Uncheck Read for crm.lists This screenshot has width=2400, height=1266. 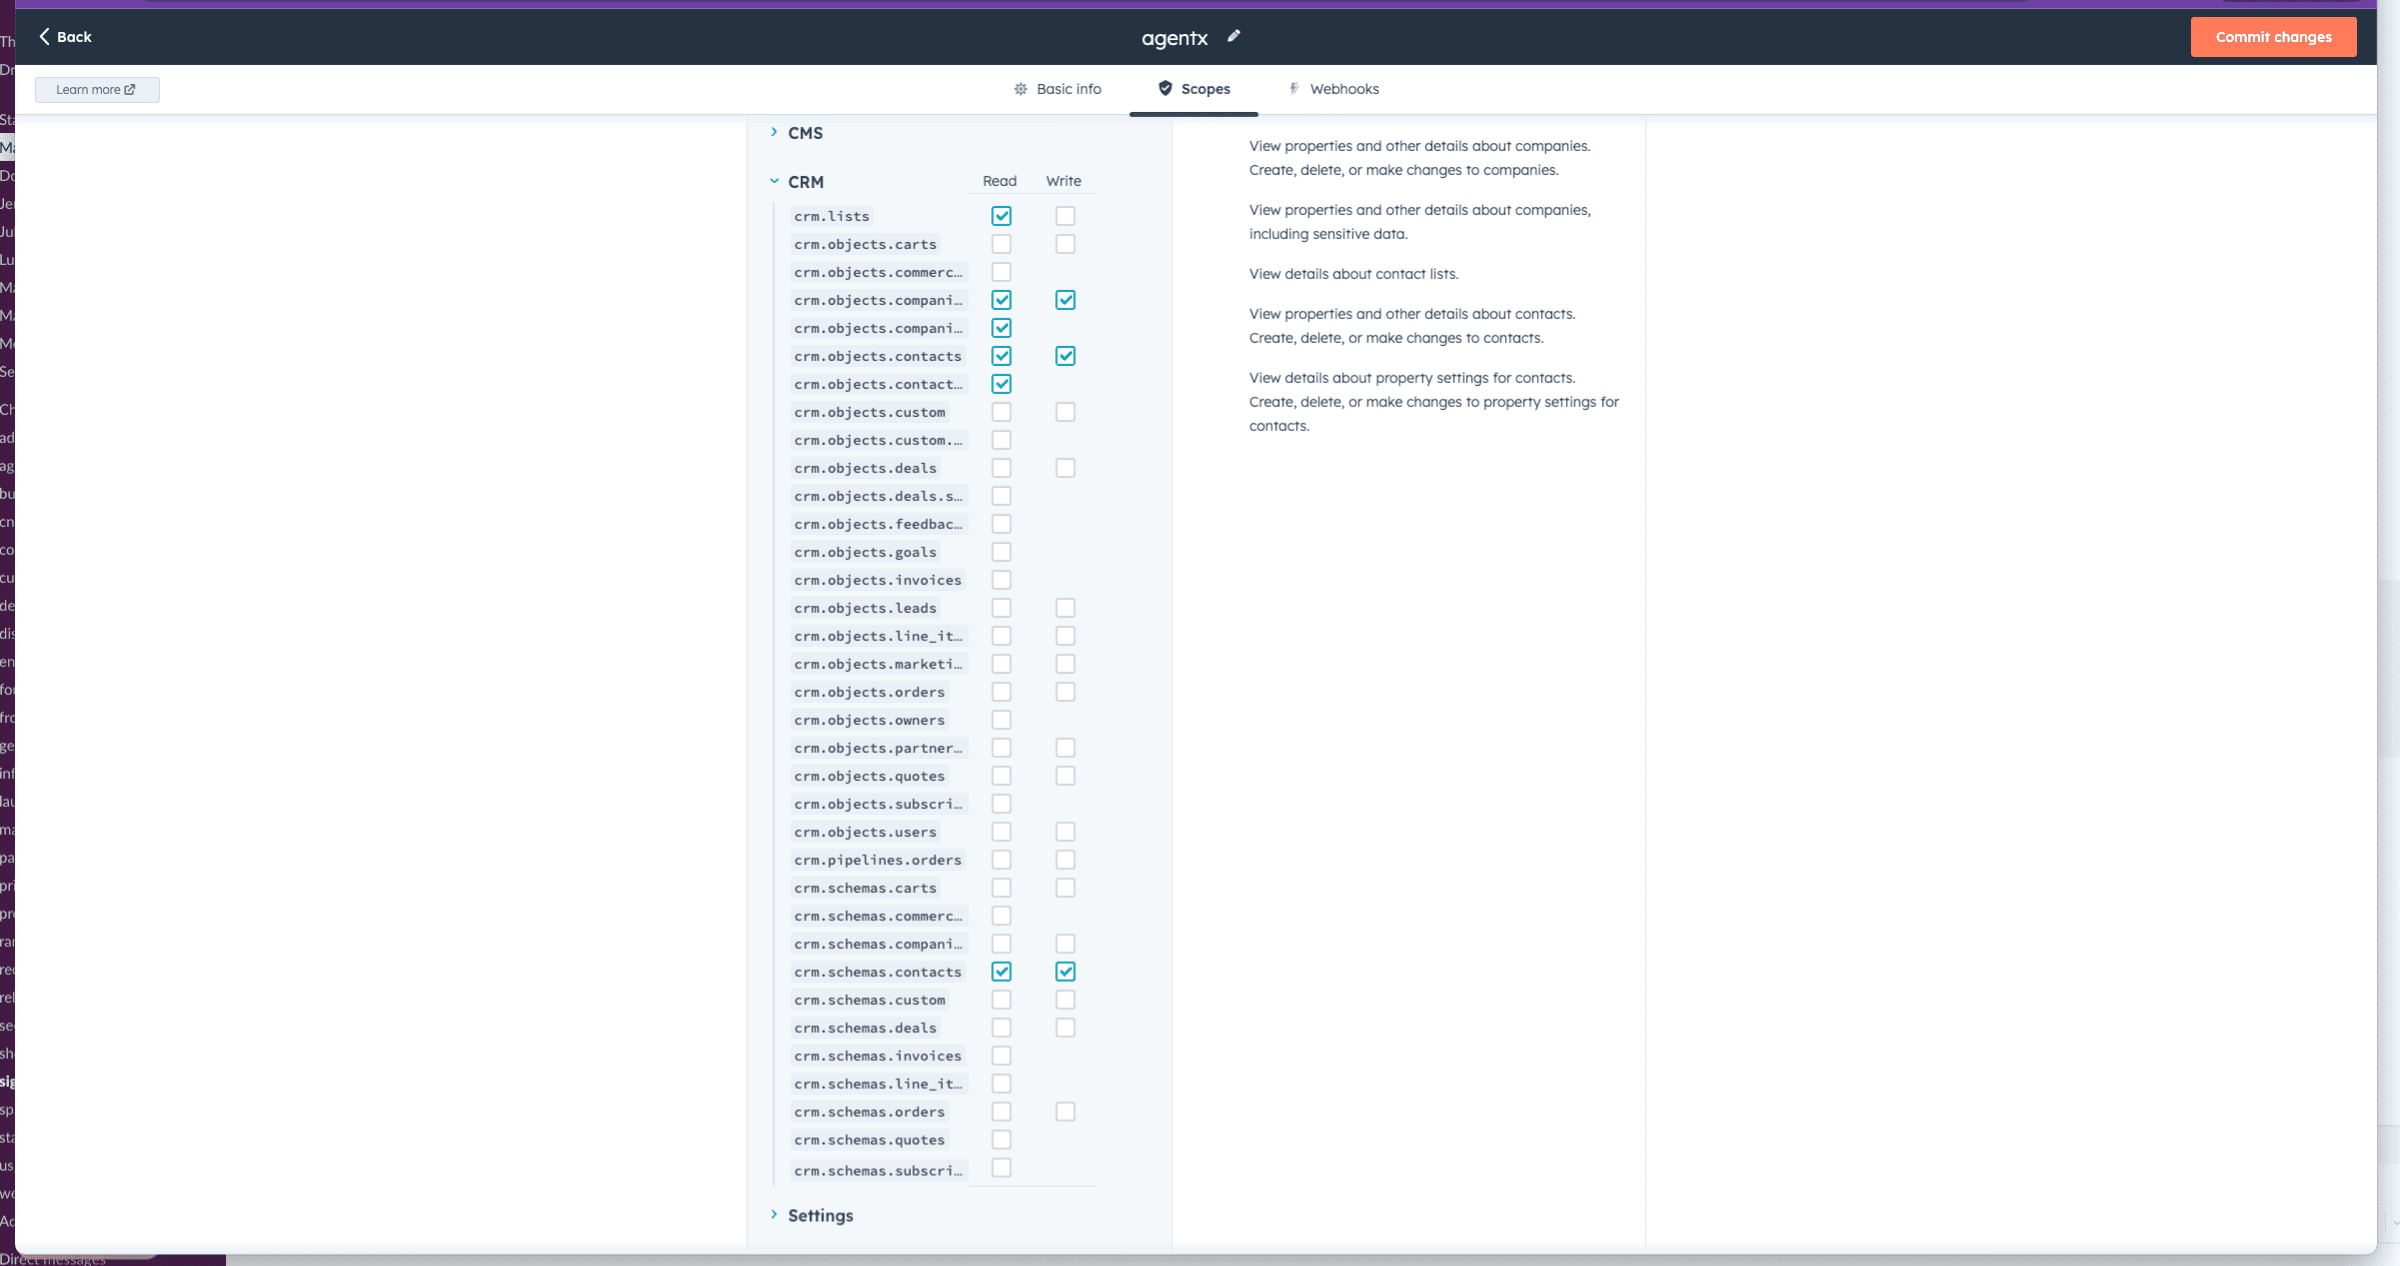click(1001, 216)
